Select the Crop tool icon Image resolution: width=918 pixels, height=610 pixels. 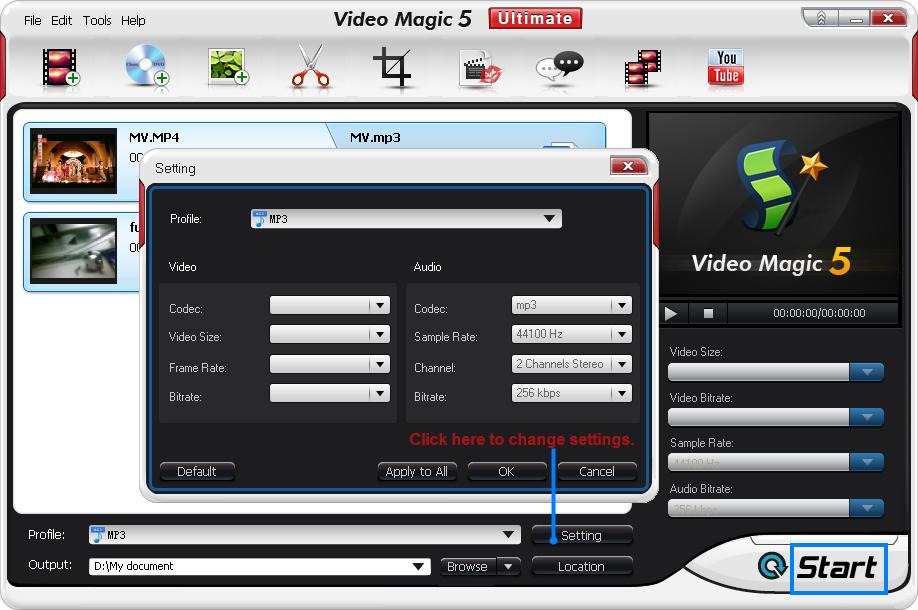point(392,66)
